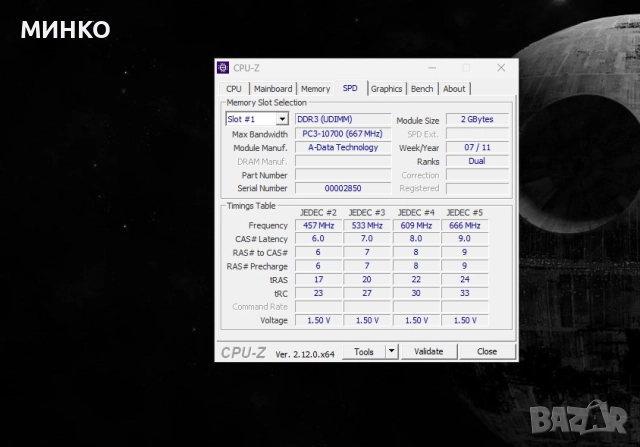Click the Module Size 2 GBytes field
The width and height of the screenshot is (640, 447).
(x=476, y=119)
